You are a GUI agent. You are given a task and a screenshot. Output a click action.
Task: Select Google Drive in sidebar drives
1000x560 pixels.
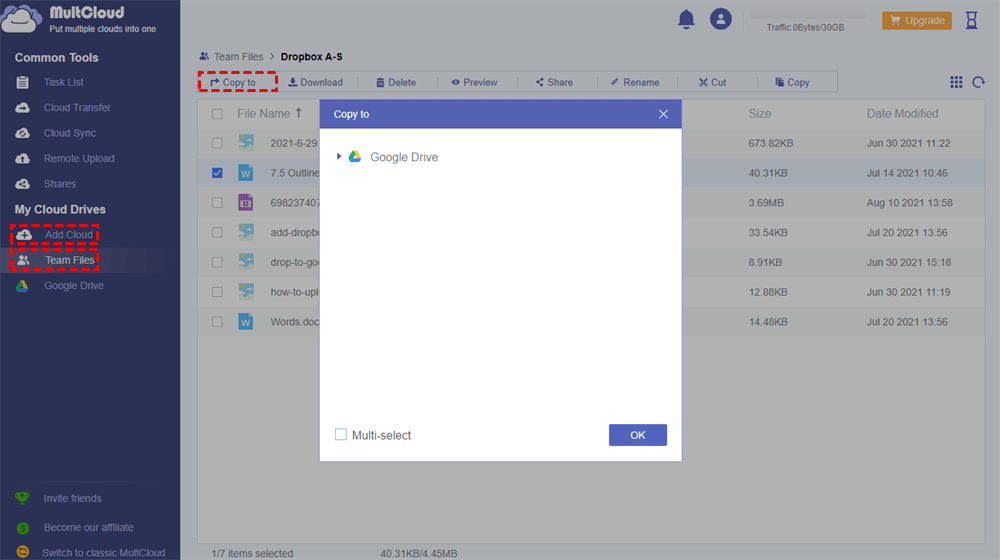pyautogui.click(x=73, y=286)
